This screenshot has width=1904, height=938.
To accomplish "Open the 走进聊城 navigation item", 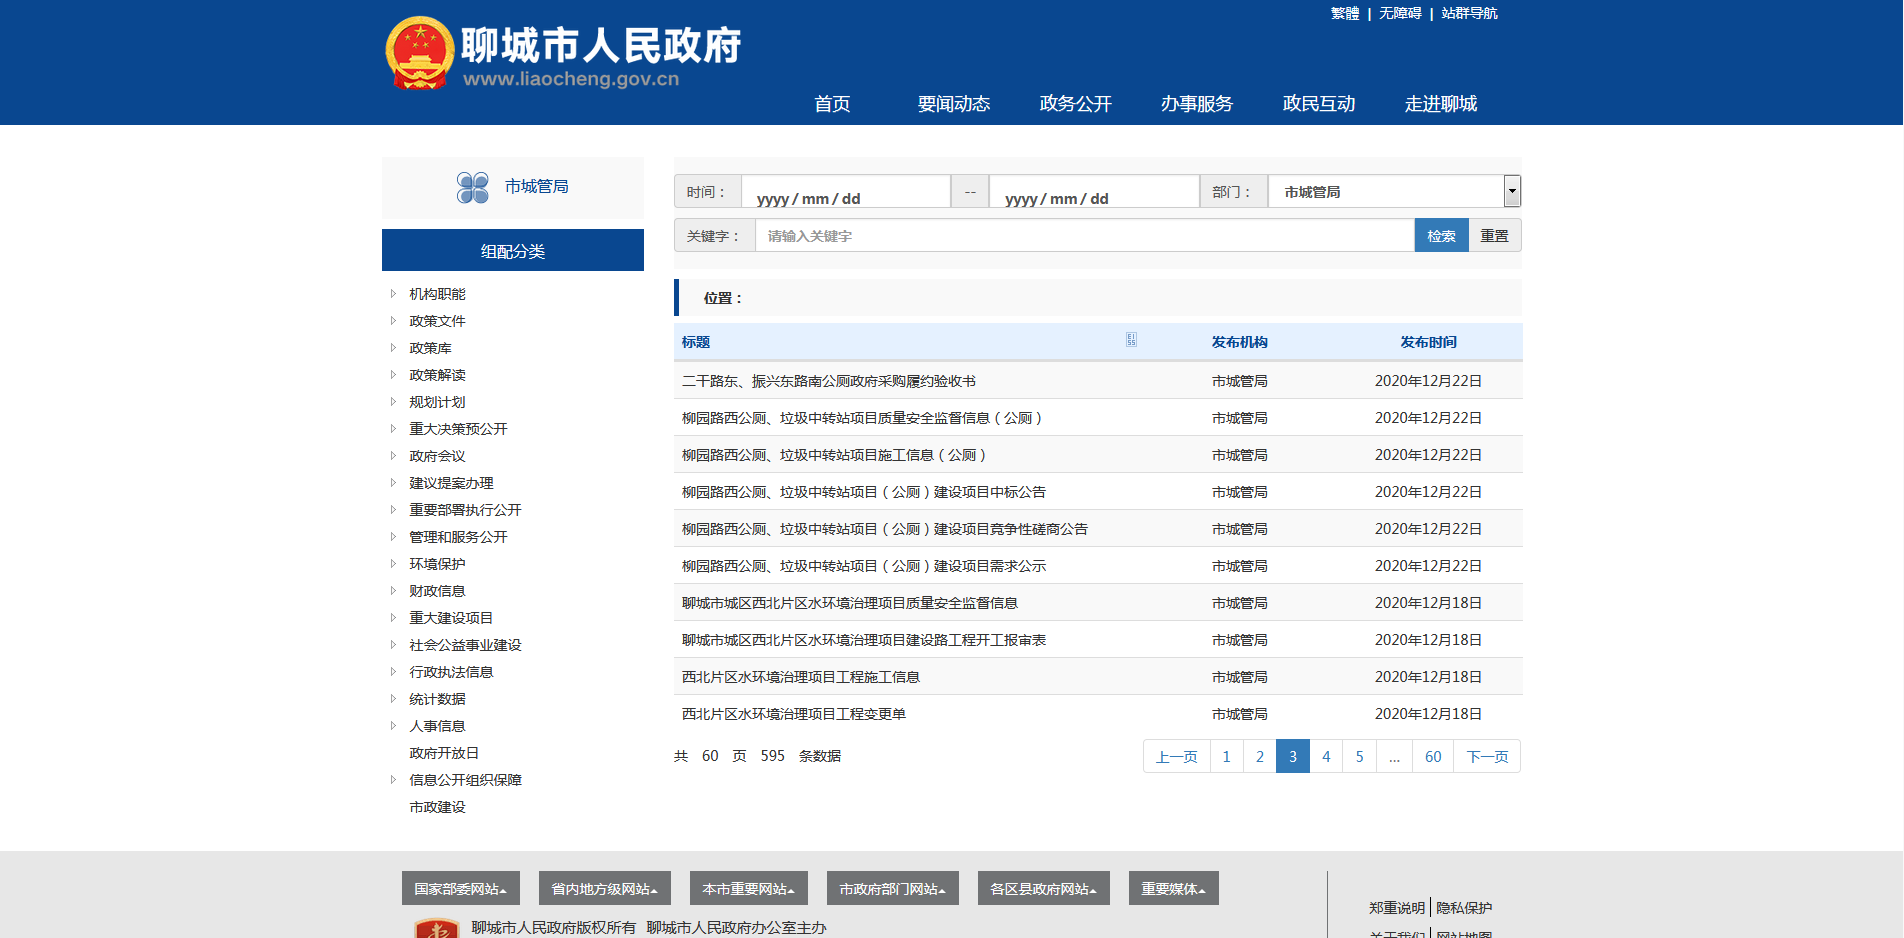I will [x=1441, y=104].
